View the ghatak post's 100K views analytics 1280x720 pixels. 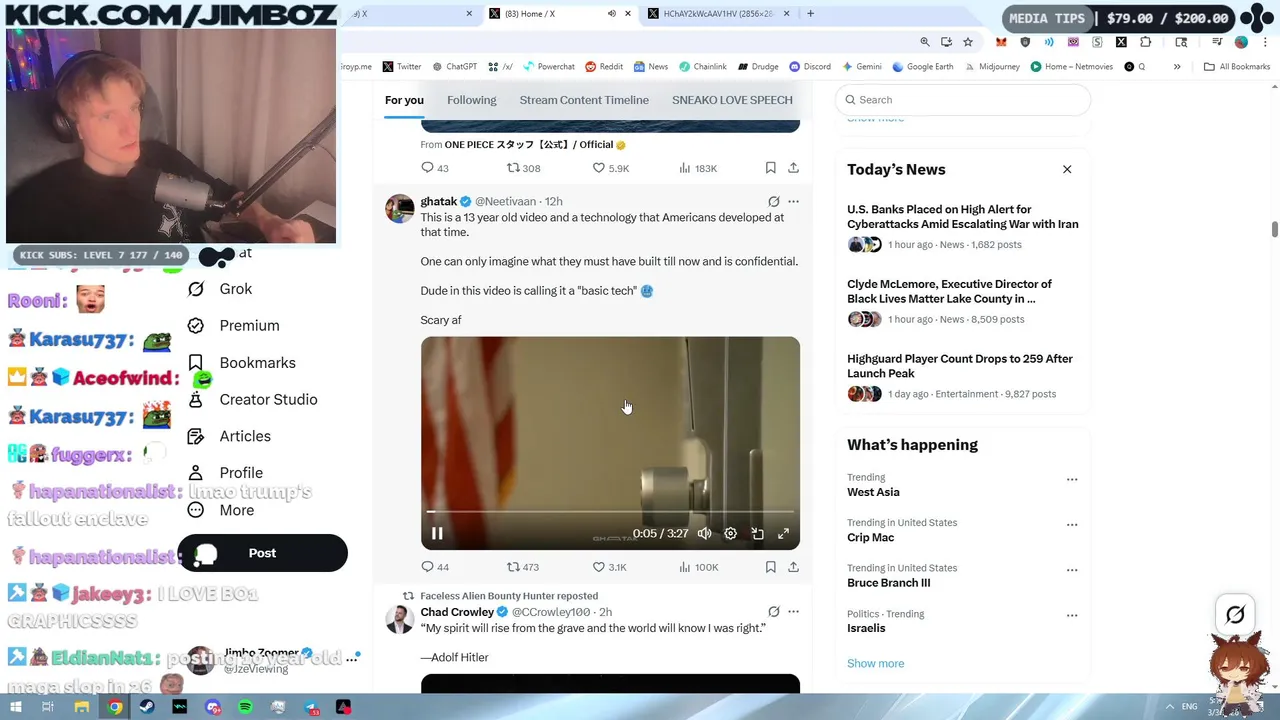[698, 567]
